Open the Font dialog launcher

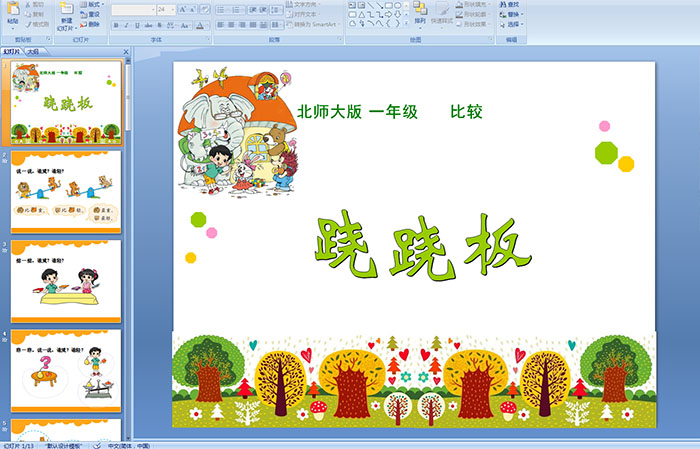[208, 40]
